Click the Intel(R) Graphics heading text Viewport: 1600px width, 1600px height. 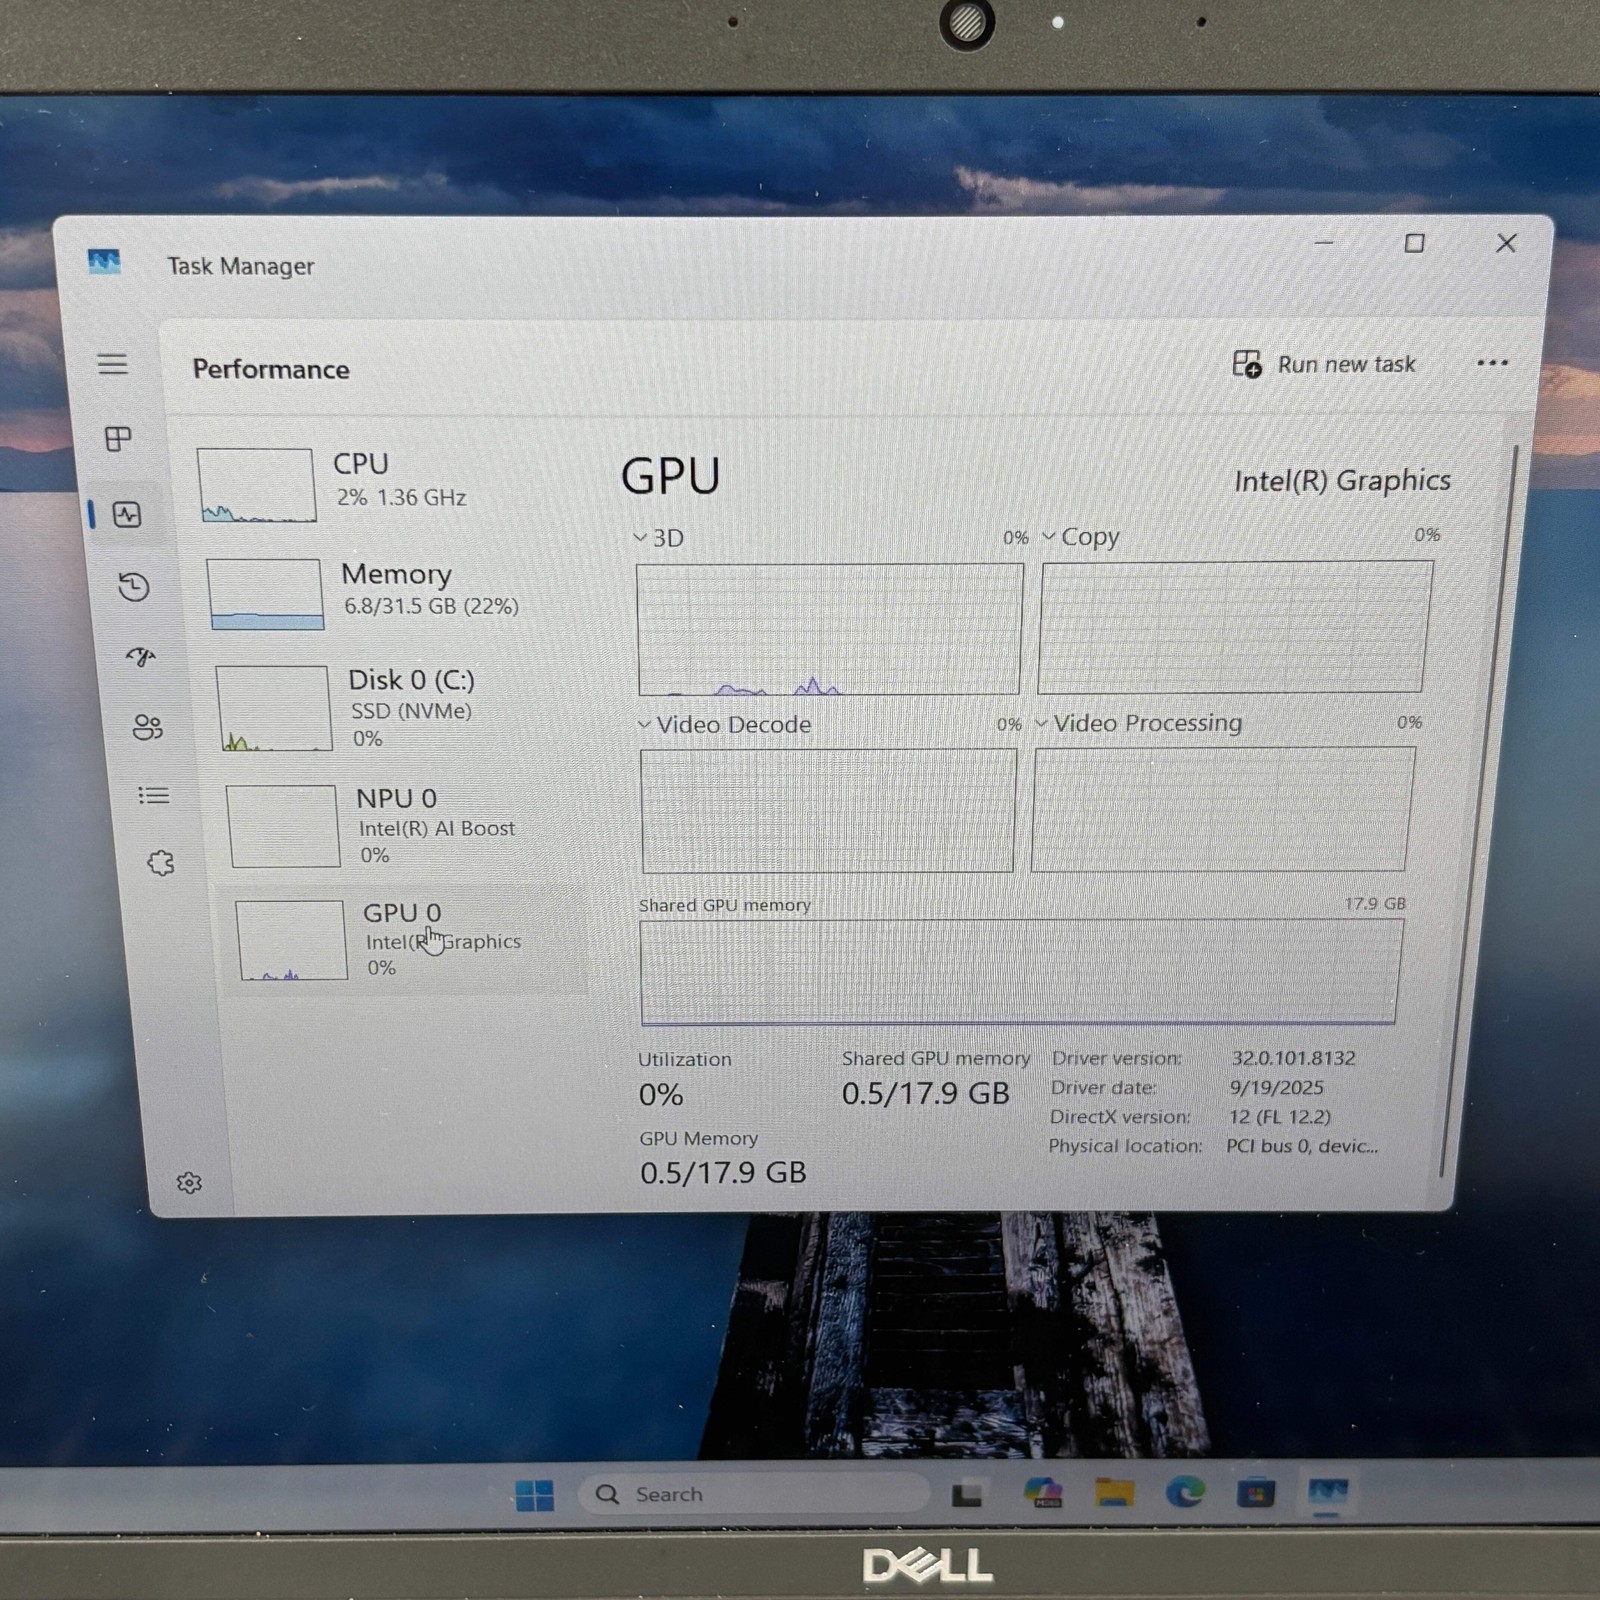pyautogui.click(x=1342, y=481)
